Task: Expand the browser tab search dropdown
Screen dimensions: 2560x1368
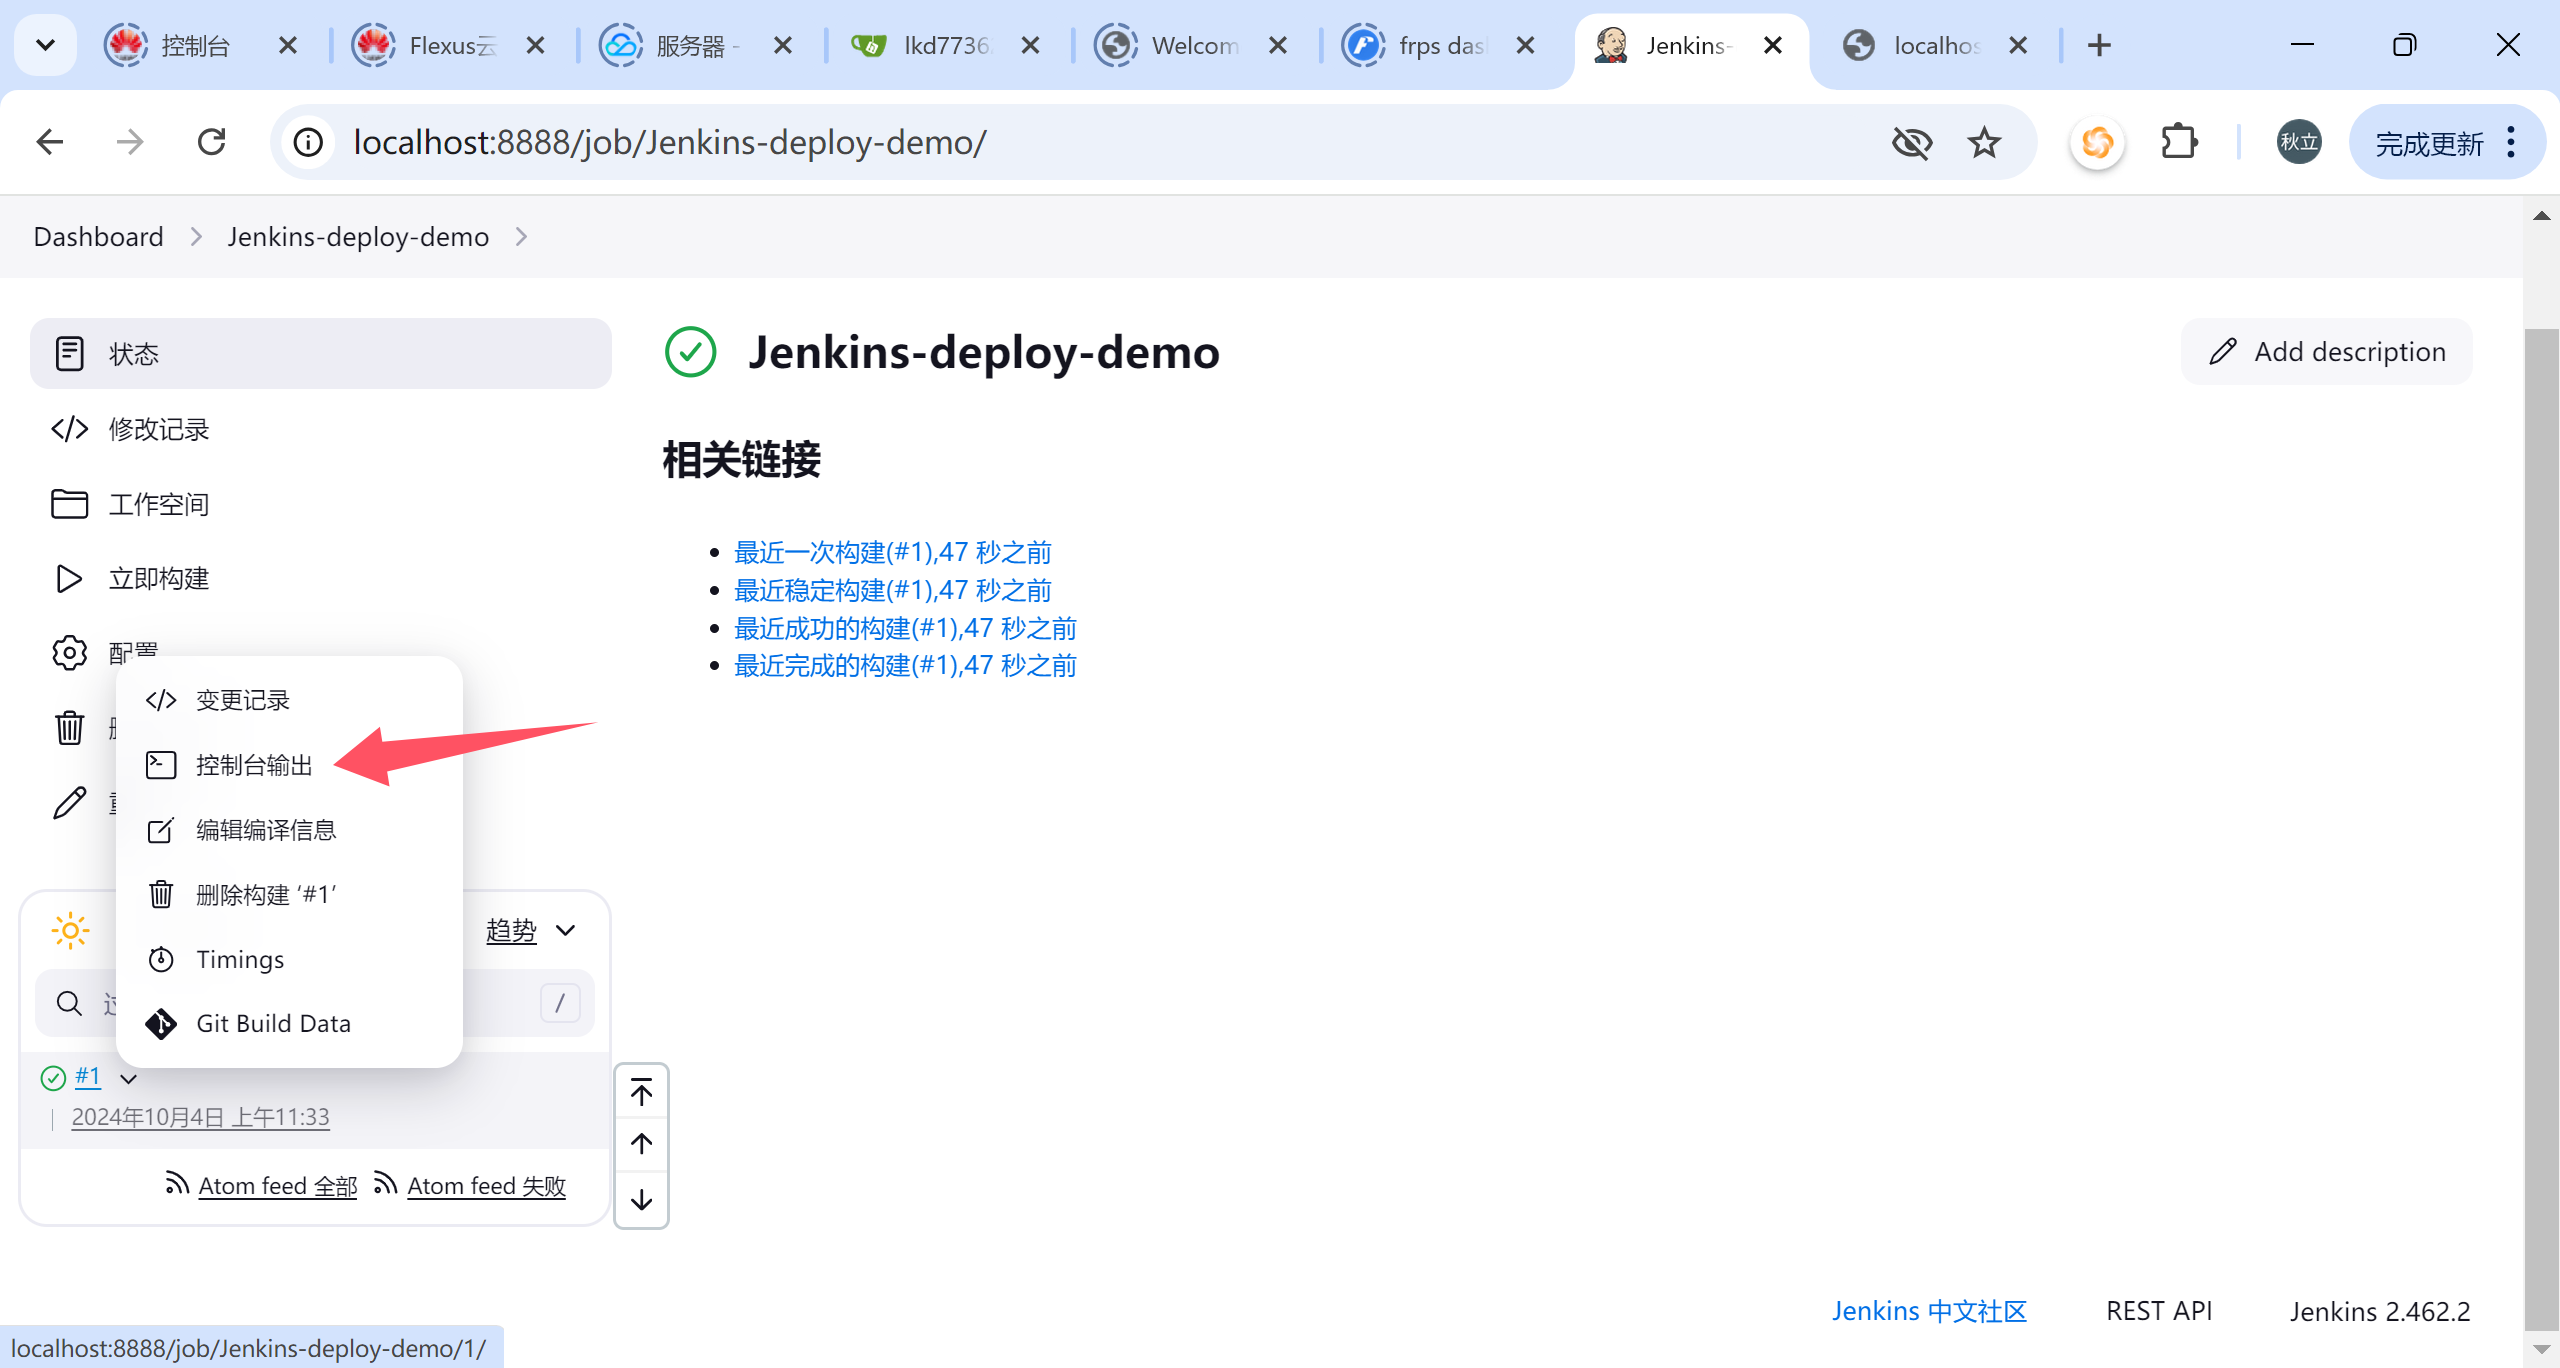Action: pos(45,45)
